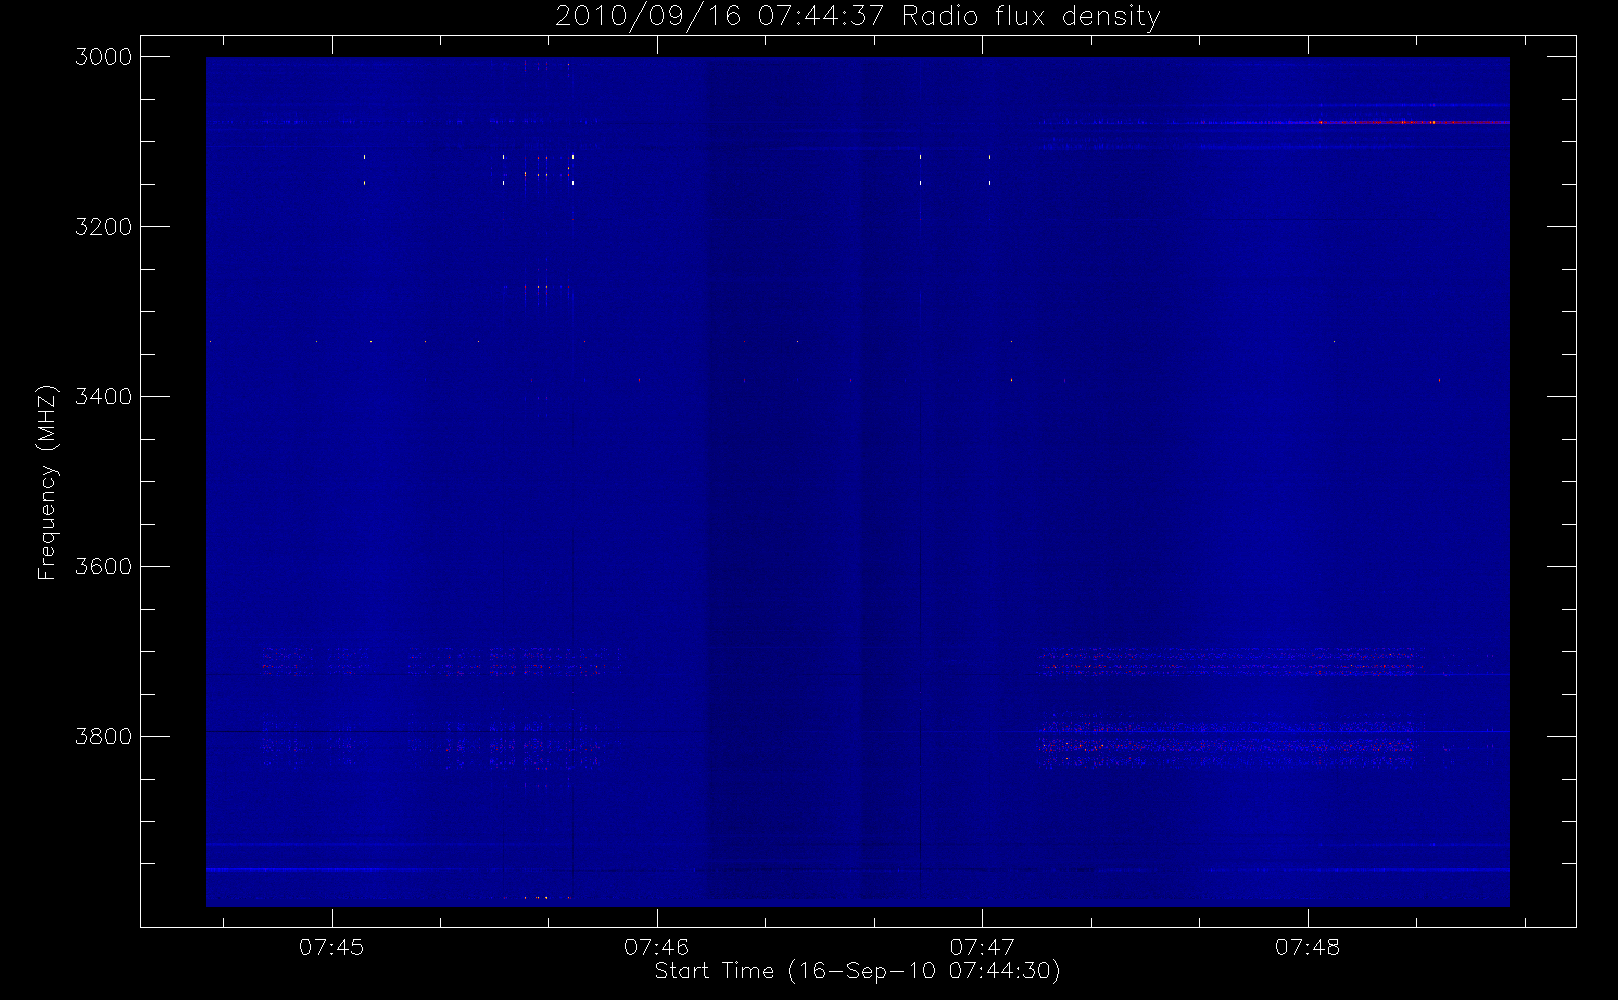Click the 07:45 time tick label

[332, 947]
